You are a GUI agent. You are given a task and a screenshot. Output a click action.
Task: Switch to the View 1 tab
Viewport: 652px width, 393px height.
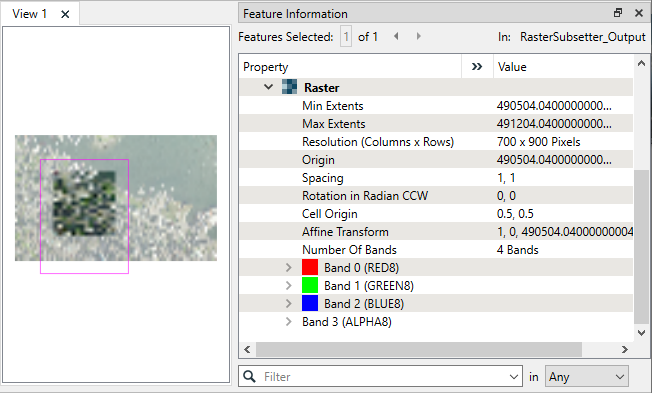(29, 14)
